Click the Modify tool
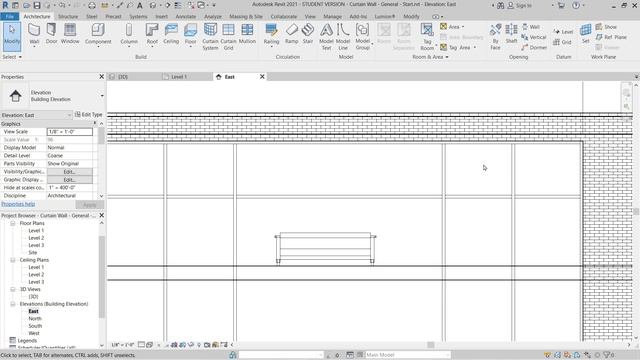Screen dimensions: 640x360 pyautogui.click(x=12, y=36)
